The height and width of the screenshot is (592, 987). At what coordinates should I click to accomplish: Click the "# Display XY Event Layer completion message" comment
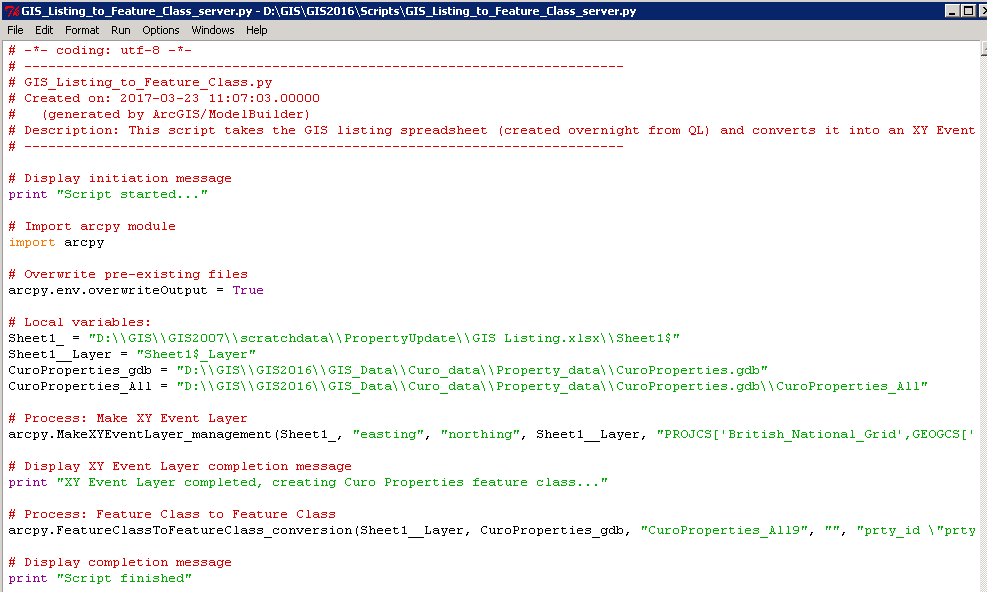coord(180,466)
